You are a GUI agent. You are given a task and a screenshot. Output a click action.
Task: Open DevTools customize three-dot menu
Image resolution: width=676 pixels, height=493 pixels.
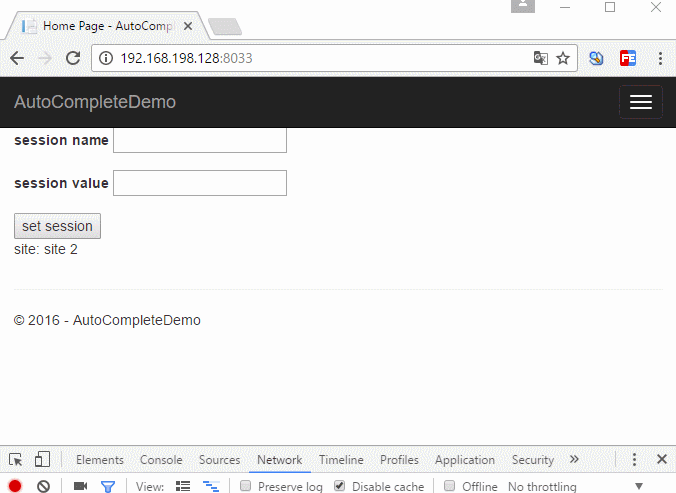pos(634,459)
